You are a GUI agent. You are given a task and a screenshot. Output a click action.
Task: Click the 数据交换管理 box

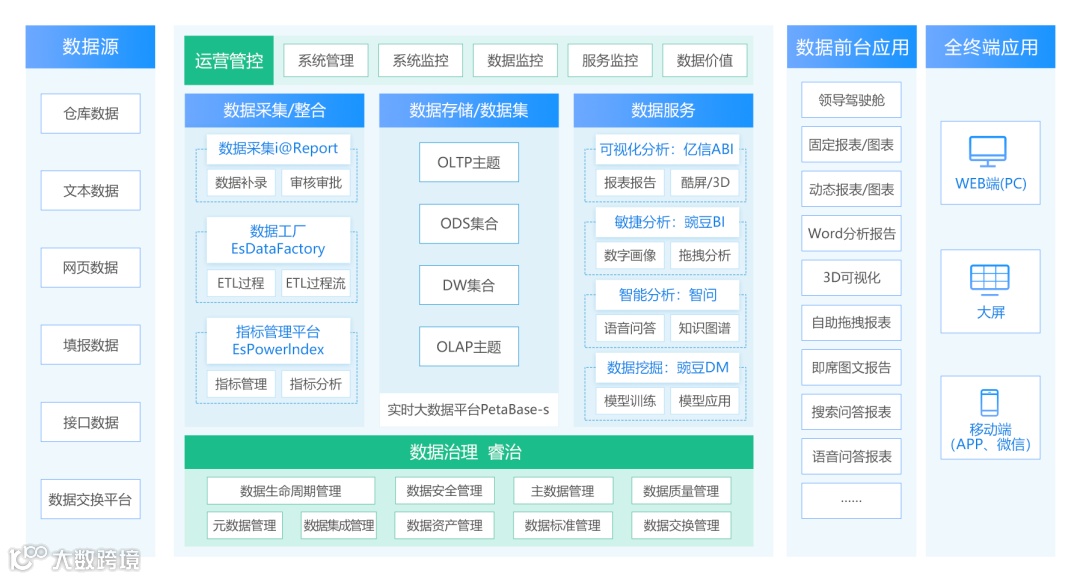[x=681, y=525]
